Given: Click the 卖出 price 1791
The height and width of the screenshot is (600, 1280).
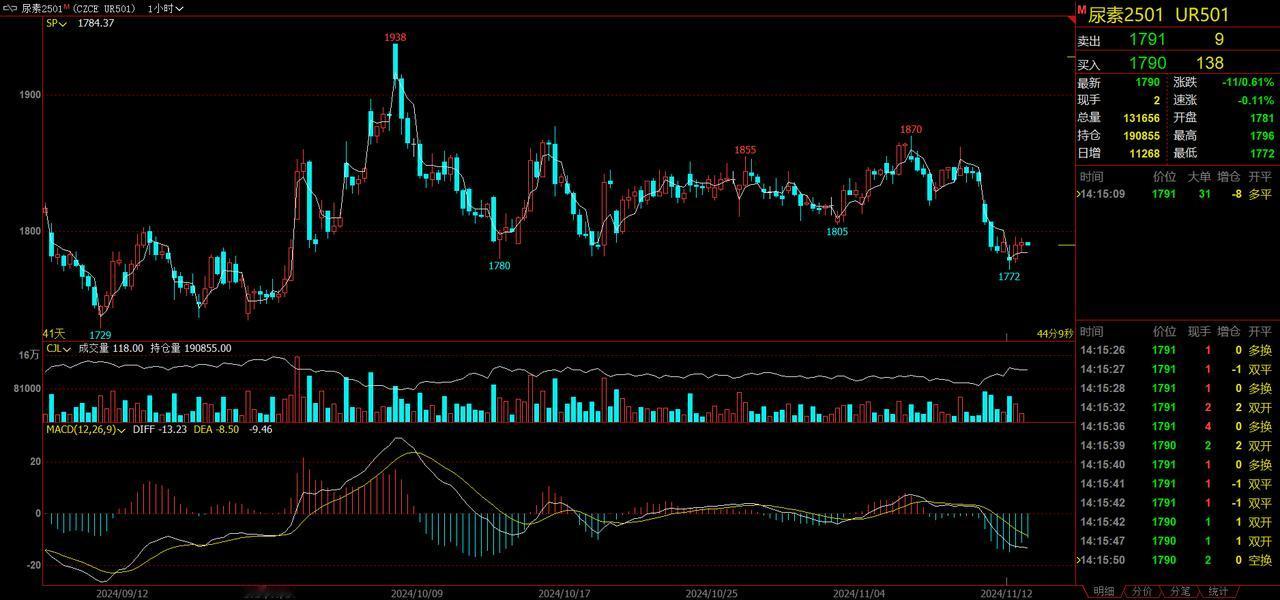Looking at the screenshot, I should click(x=1147, y=40).
